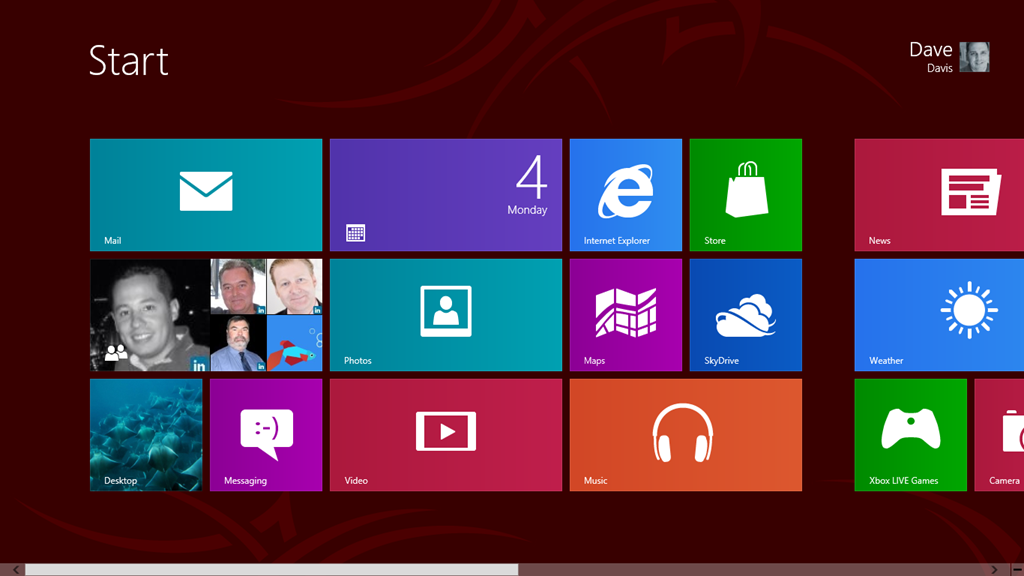Viewport: 1024px width, 576px height.
Task: Open the SkyDrive cloud tile
Action: (746, 315)
